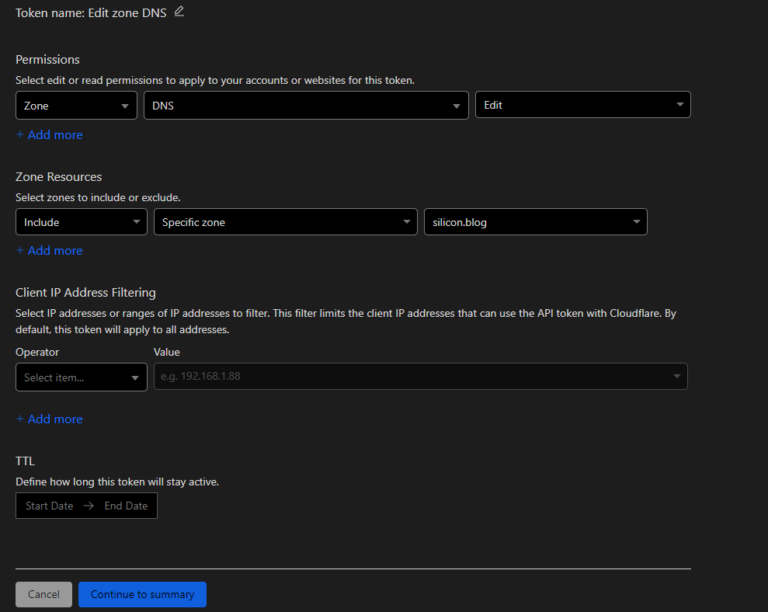Set the TTL End Date

(126, 506)
